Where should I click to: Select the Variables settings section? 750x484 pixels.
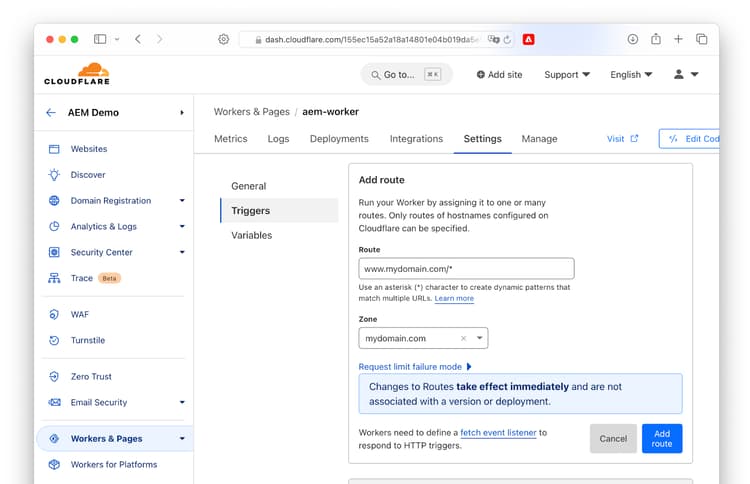[252, 235]
